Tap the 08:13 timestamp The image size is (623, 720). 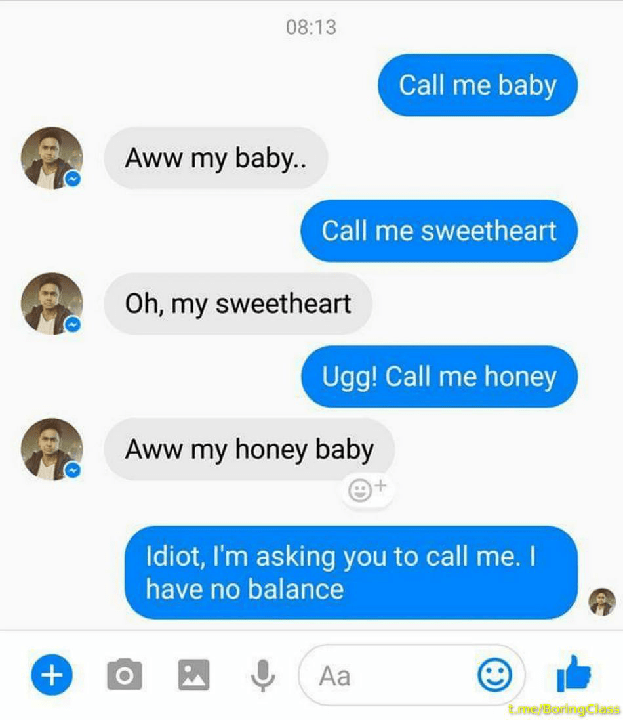click(x=311, y=27)
